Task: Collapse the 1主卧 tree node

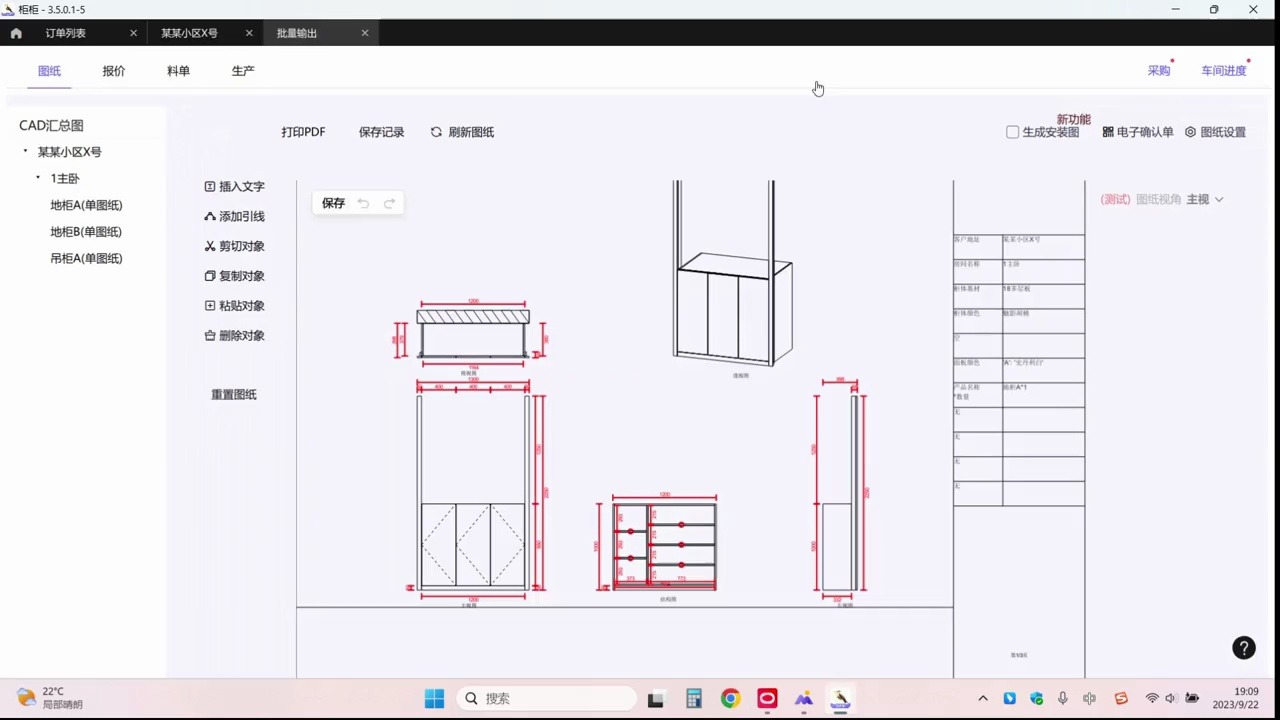Action: pos(38,178)
